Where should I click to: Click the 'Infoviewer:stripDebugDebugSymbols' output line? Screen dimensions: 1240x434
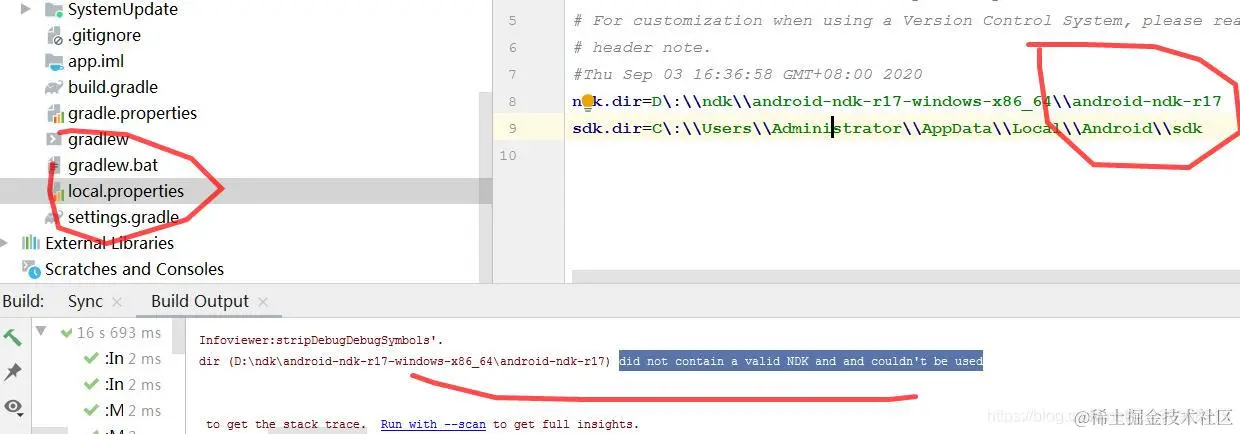click(321, 340)
